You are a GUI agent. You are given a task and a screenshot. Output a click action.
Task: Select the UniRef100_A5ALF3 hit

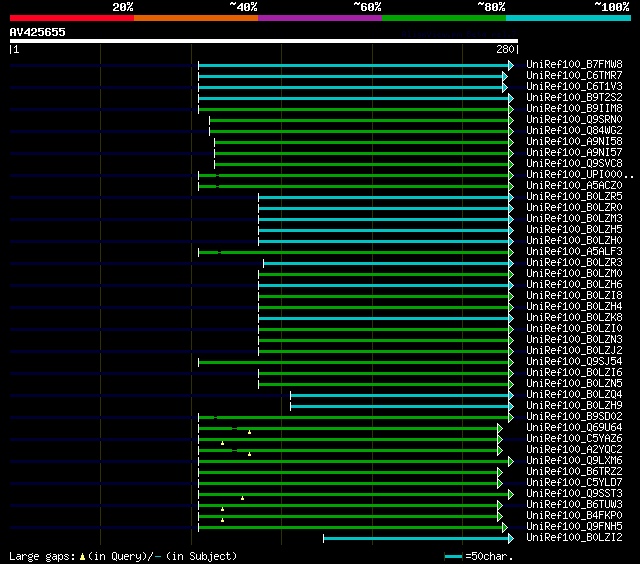click(574, 252)
